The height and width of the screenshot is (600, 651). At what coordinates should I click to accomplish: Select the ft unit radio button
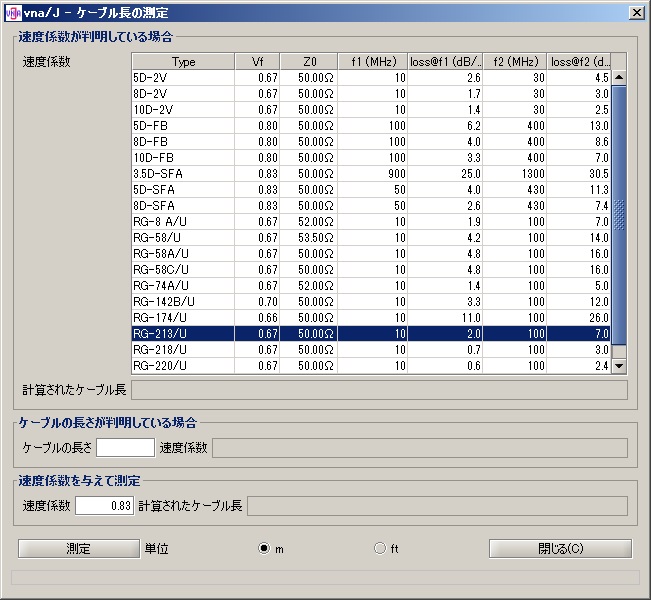click(x=379, y=549)
